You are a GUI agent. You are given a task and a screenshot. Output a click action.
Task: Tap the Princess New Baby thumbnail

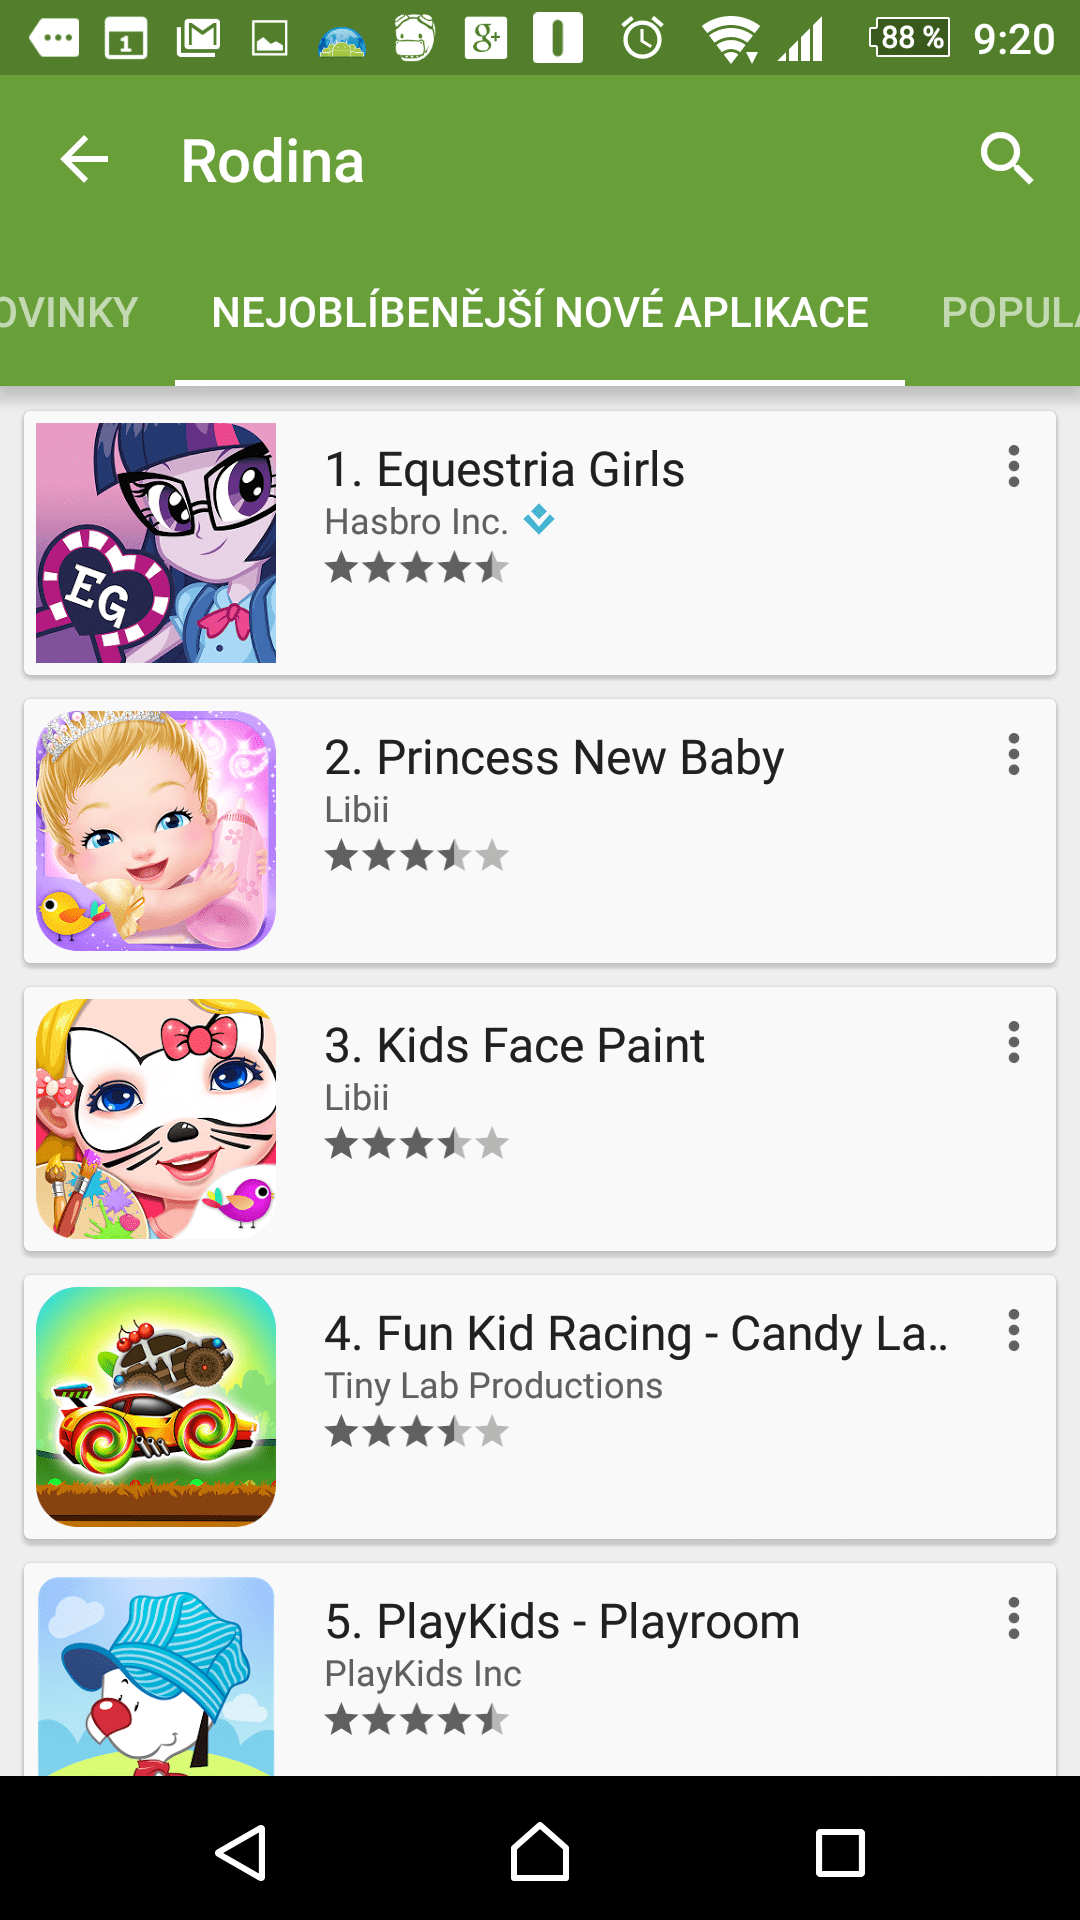156,831
